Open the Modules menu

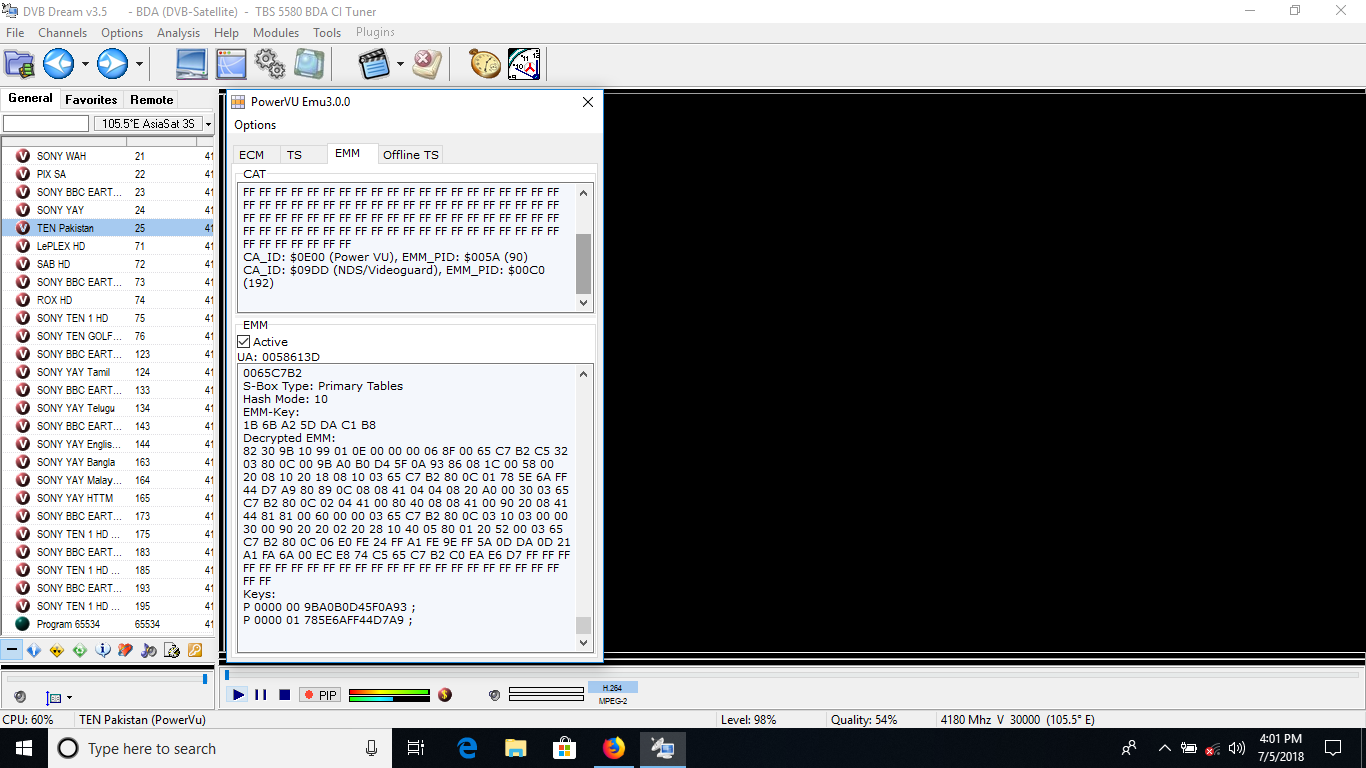coord(276,33)
